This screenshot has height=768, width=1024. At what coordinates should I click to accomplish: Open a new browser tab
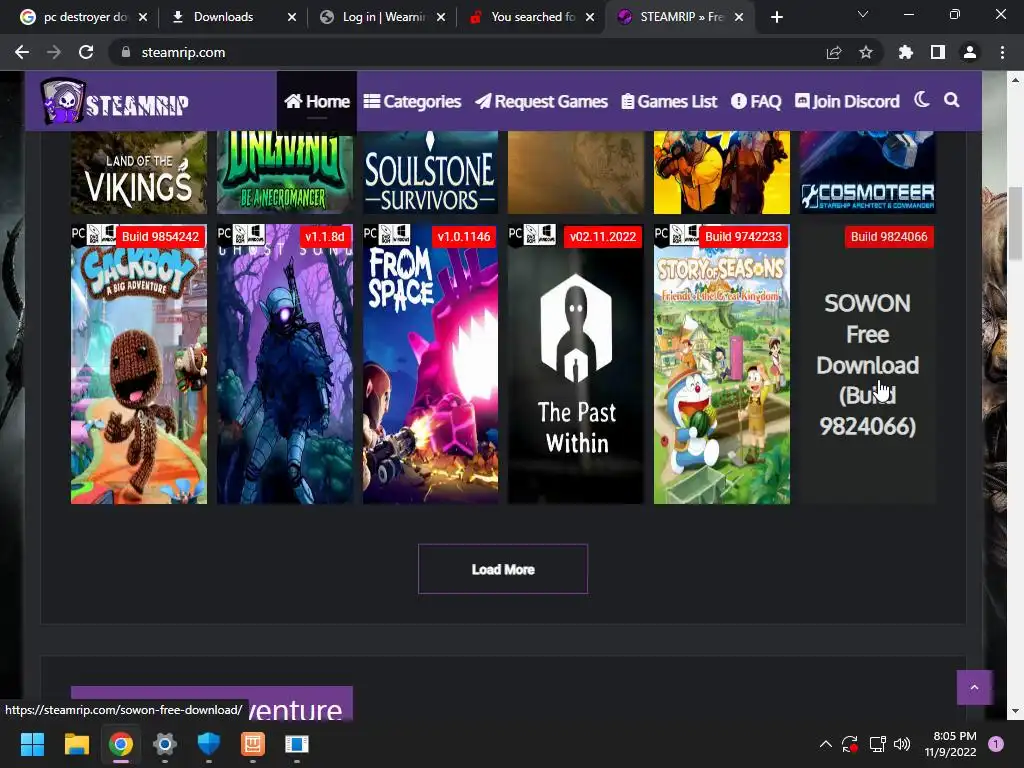tap(776, 17)
